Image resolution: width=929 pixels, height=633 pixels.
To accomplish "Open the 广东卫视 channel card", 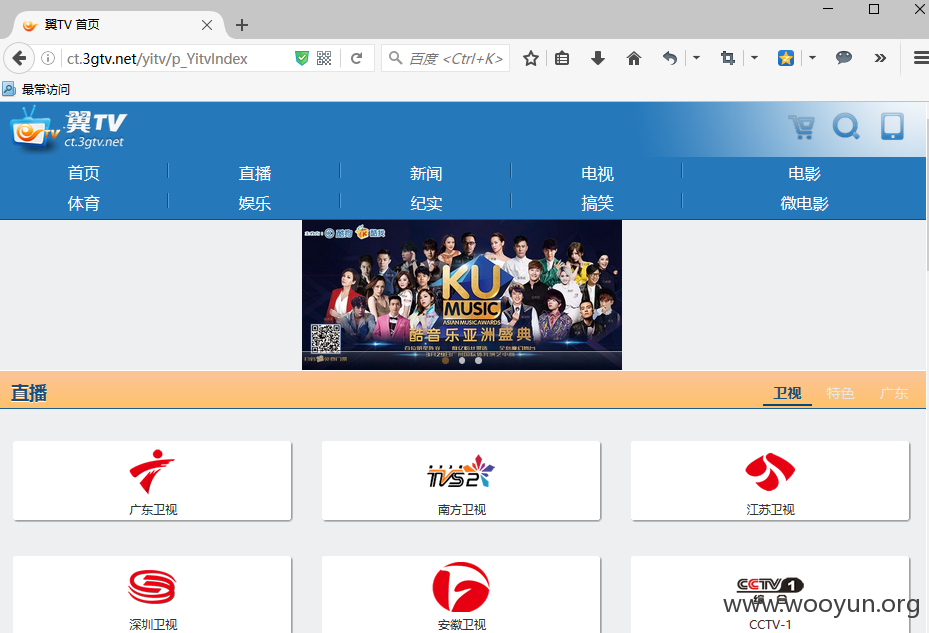I will (152, 481).
